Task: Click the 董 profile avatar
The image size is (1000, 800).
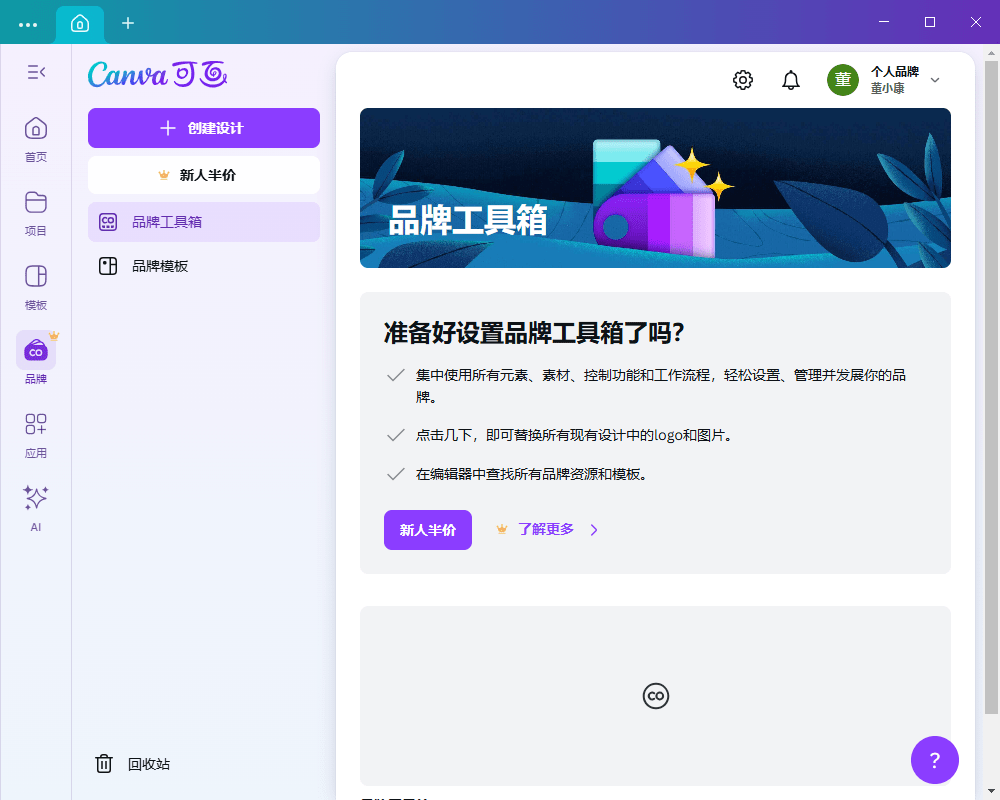Action: click(x=843, y=79)
